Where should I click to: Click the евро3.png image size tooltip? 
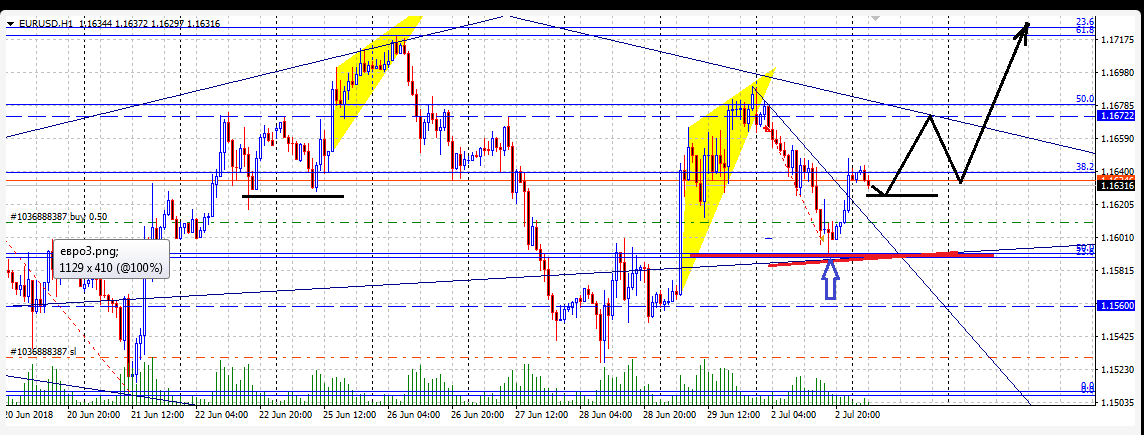pyautogui.click(x=111, y=260)
